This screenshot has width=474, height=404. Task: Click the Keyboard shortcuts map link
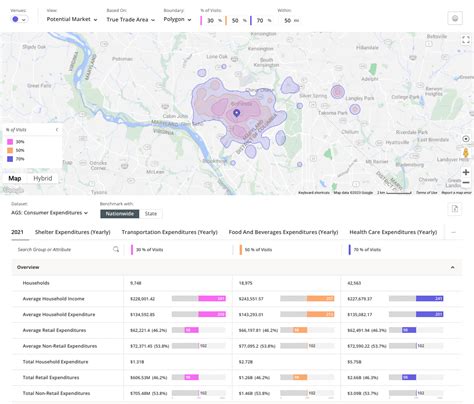314,193
